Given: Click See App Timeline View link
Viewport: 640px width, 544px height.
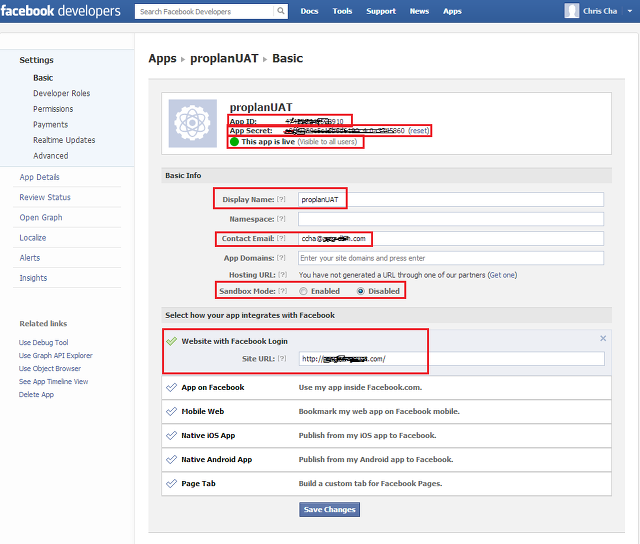Looking at the screenshot, I should [53, 382].
